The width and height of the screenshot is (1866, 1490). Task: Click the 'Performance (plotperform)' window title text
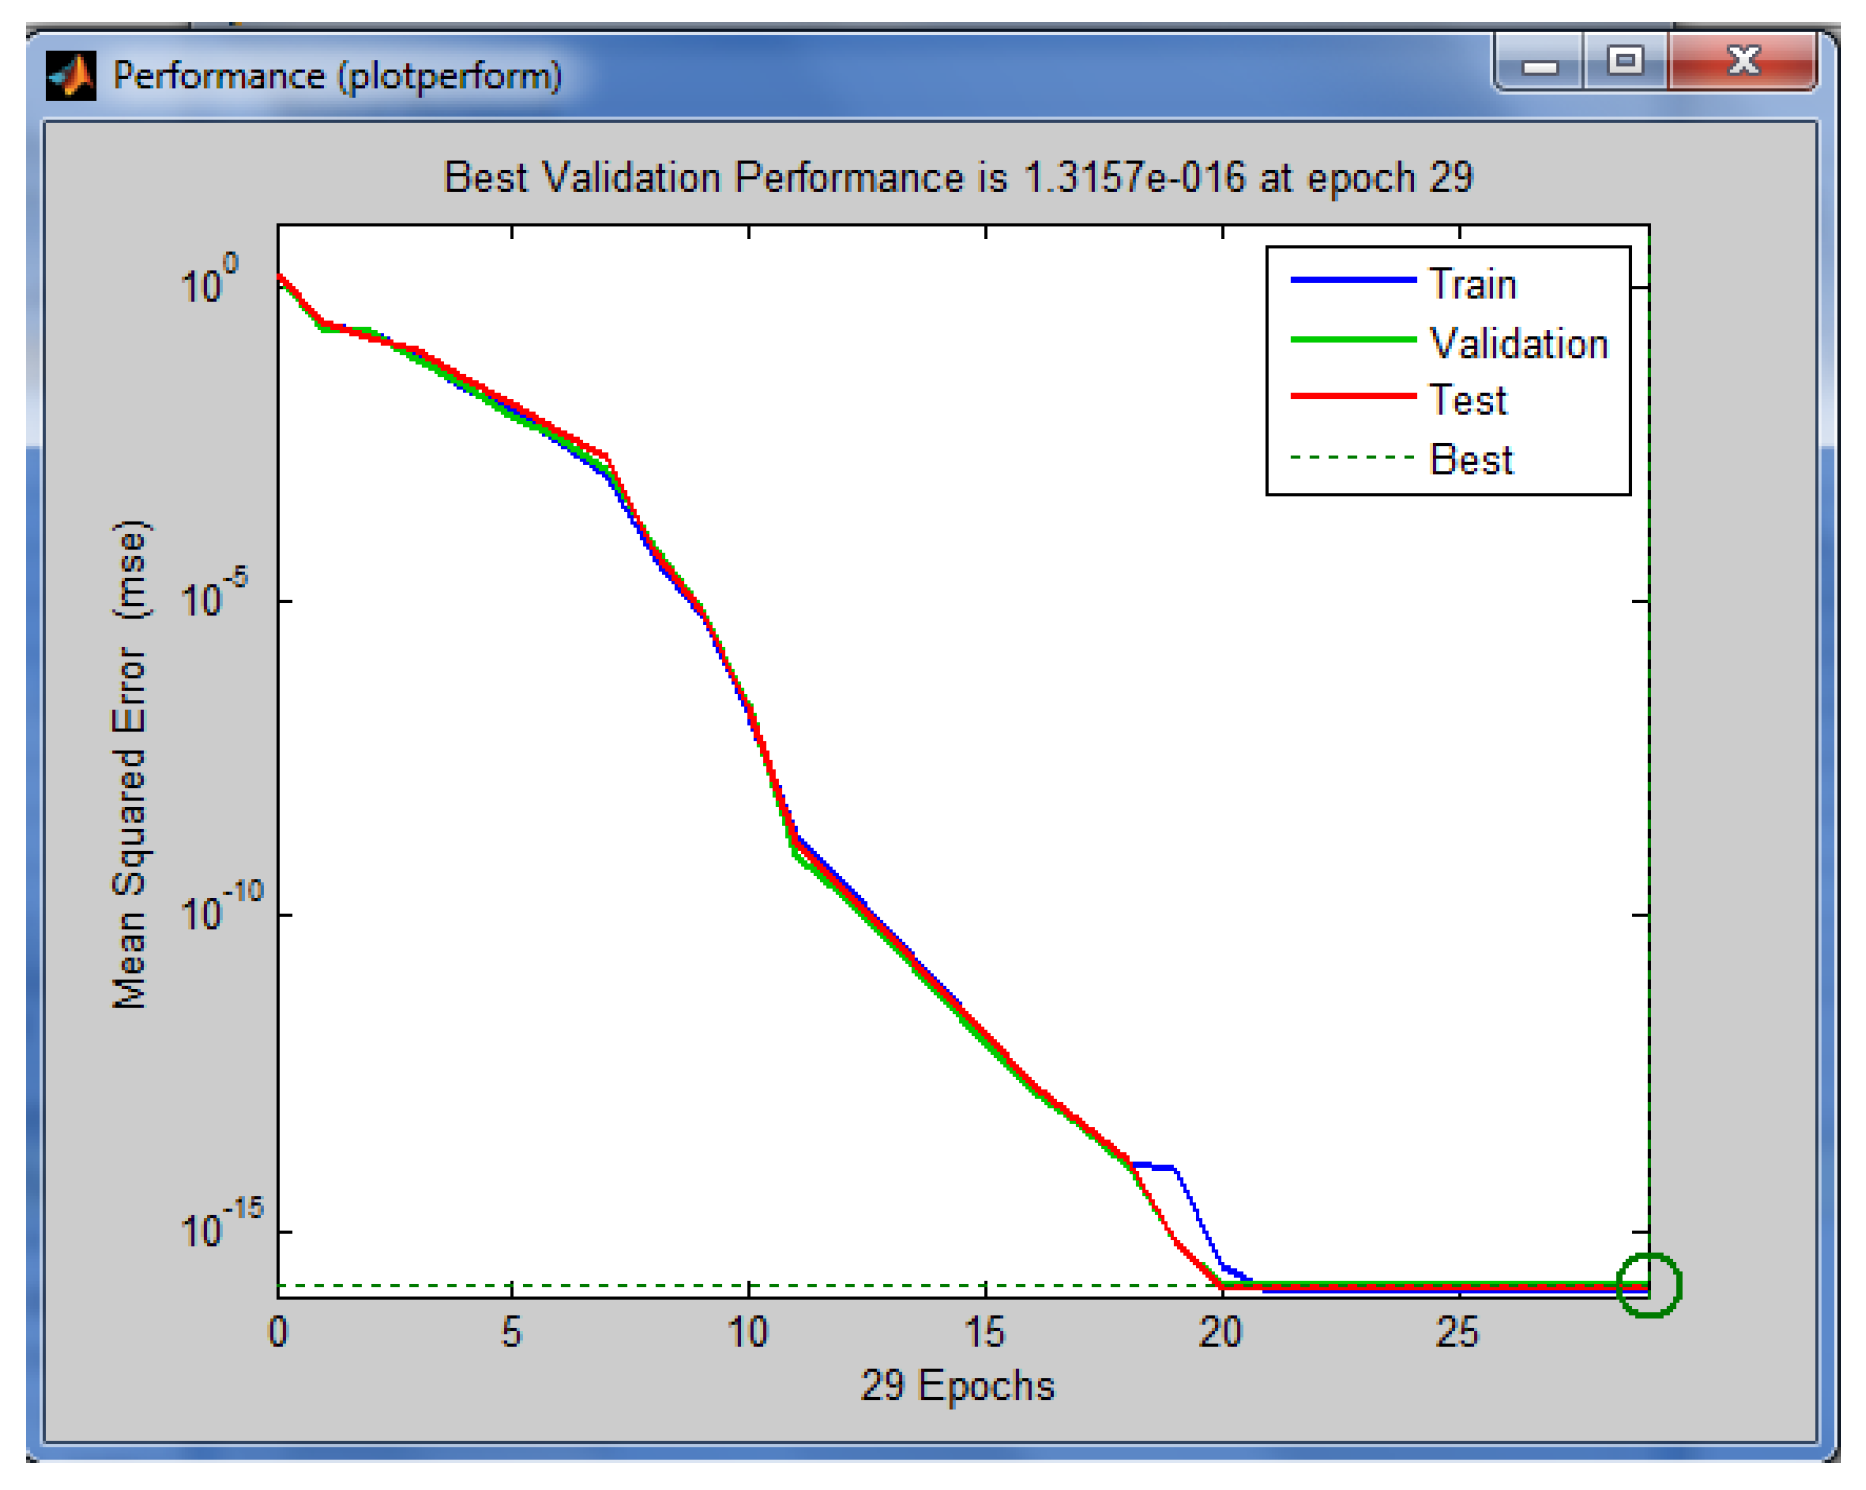point(337,76)
